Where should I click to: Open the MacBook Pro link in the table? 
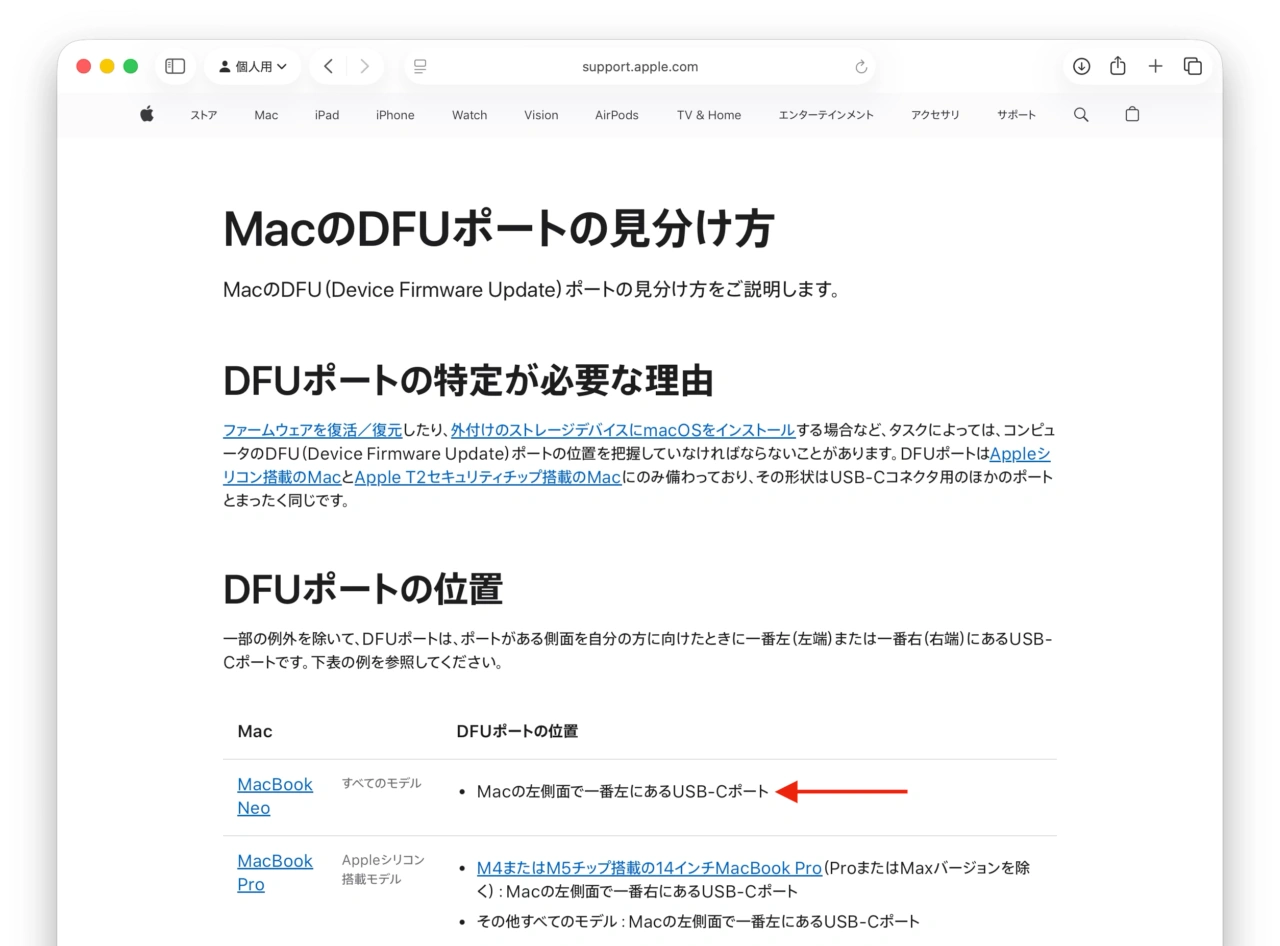(275, 872)
